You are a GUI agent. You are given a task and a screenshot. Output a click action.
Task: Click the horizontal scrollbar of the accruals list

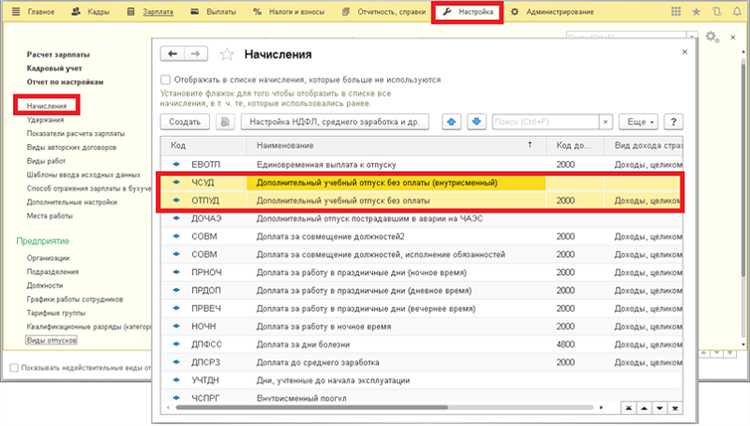[312, 408]
